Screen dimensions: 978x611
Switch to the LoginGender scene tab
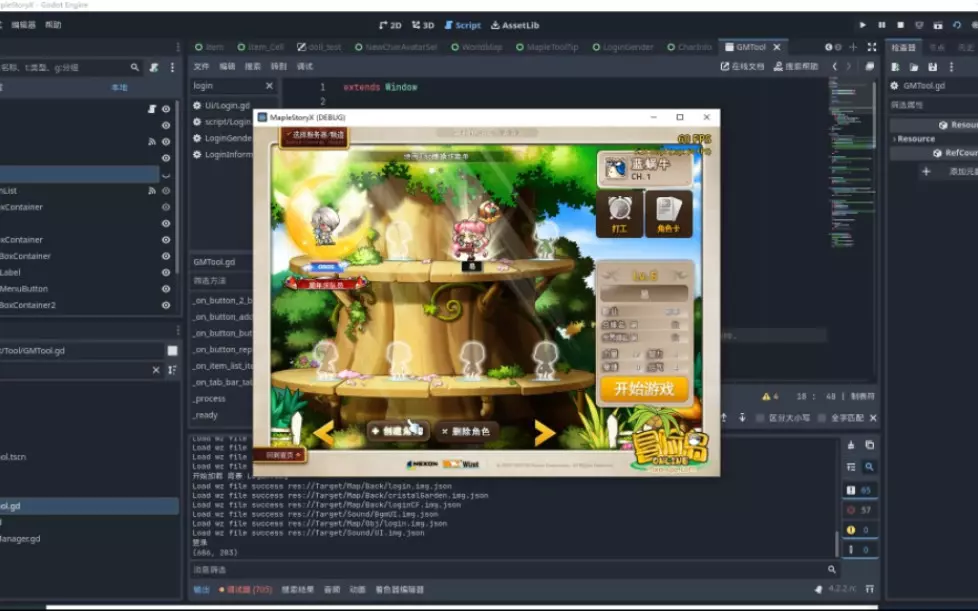point(622,47)
